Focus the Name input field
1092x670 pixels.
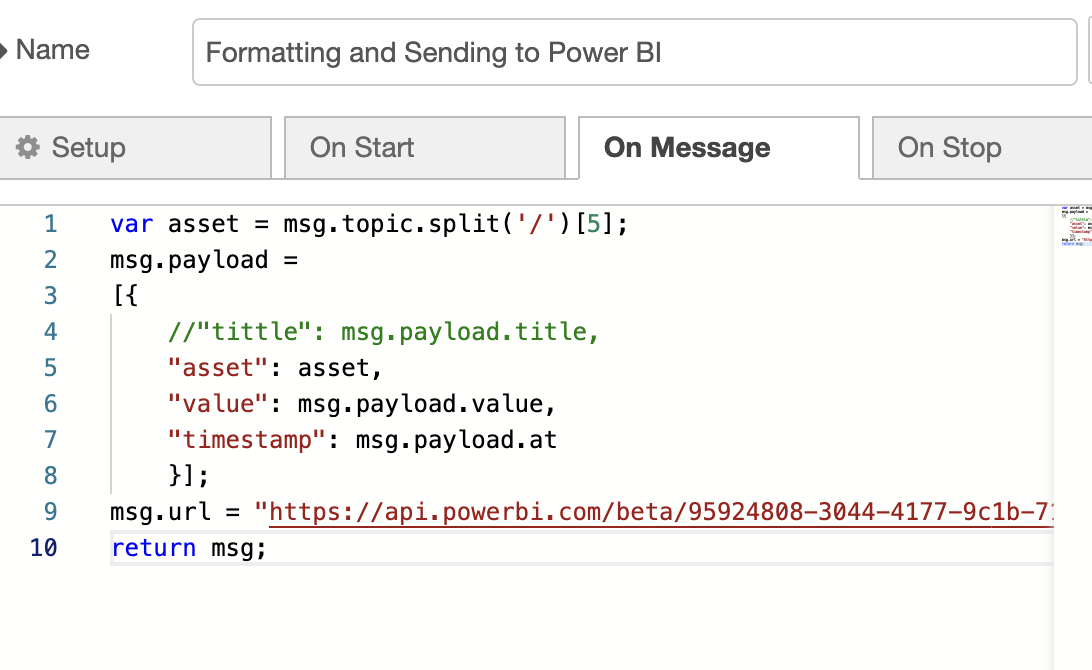634,52
